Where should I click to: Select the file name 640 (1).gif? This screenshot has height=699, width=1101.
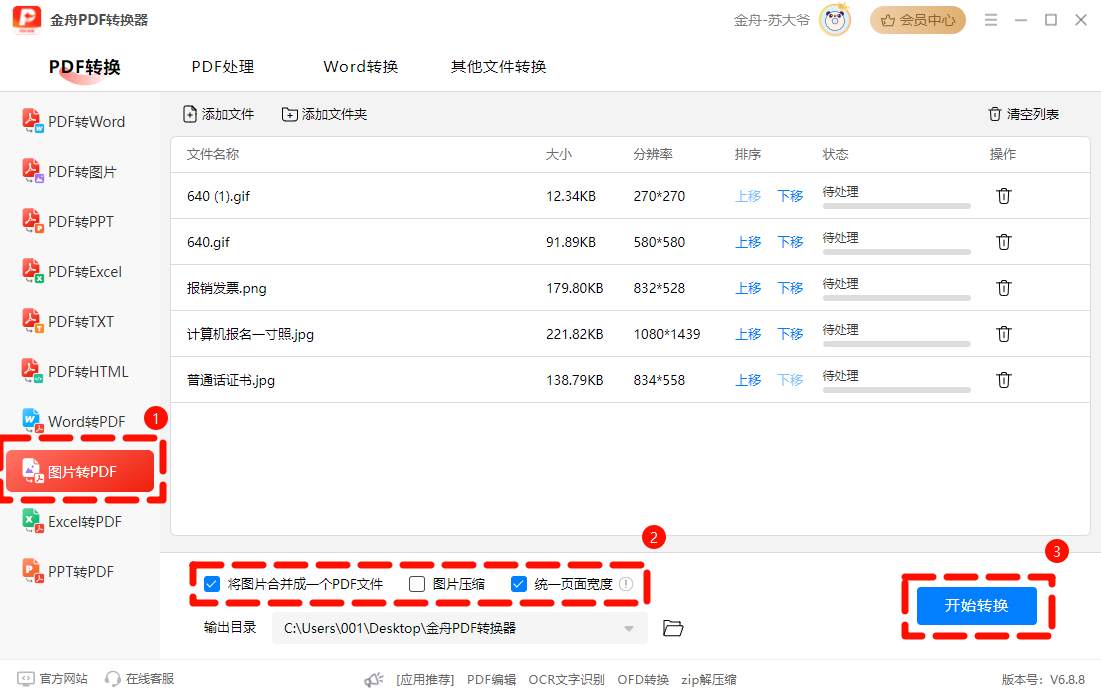click(218, 196)
